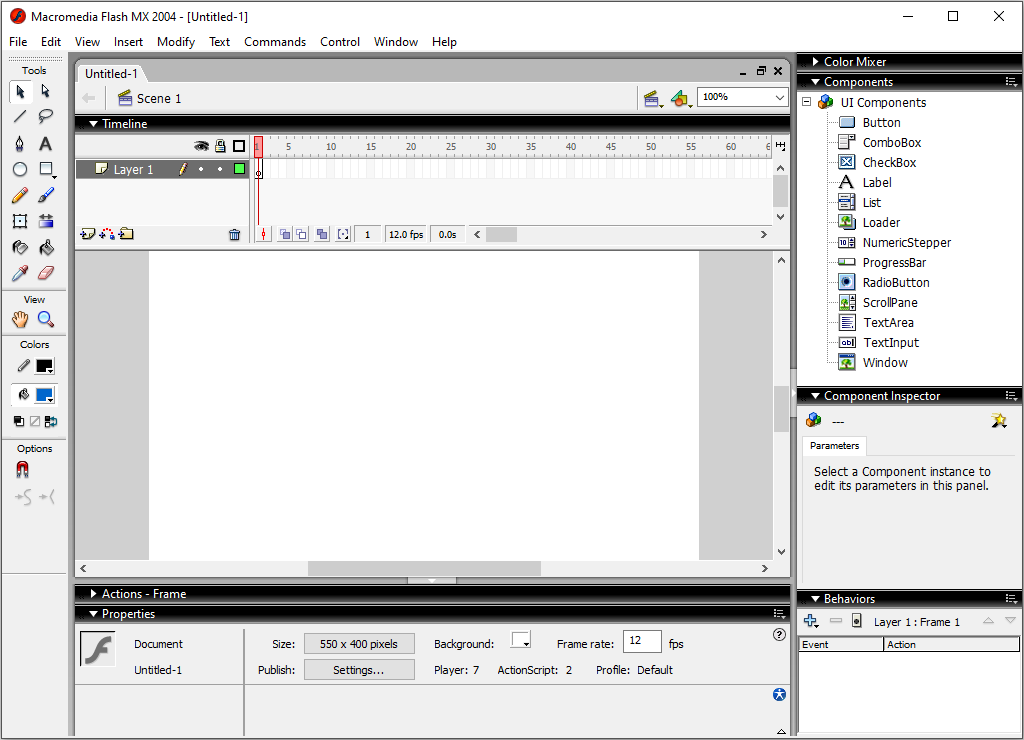Screen dimensions: 1024x740
Task: Select the Selection arrow tool
Action: click(x=20, y=91)
